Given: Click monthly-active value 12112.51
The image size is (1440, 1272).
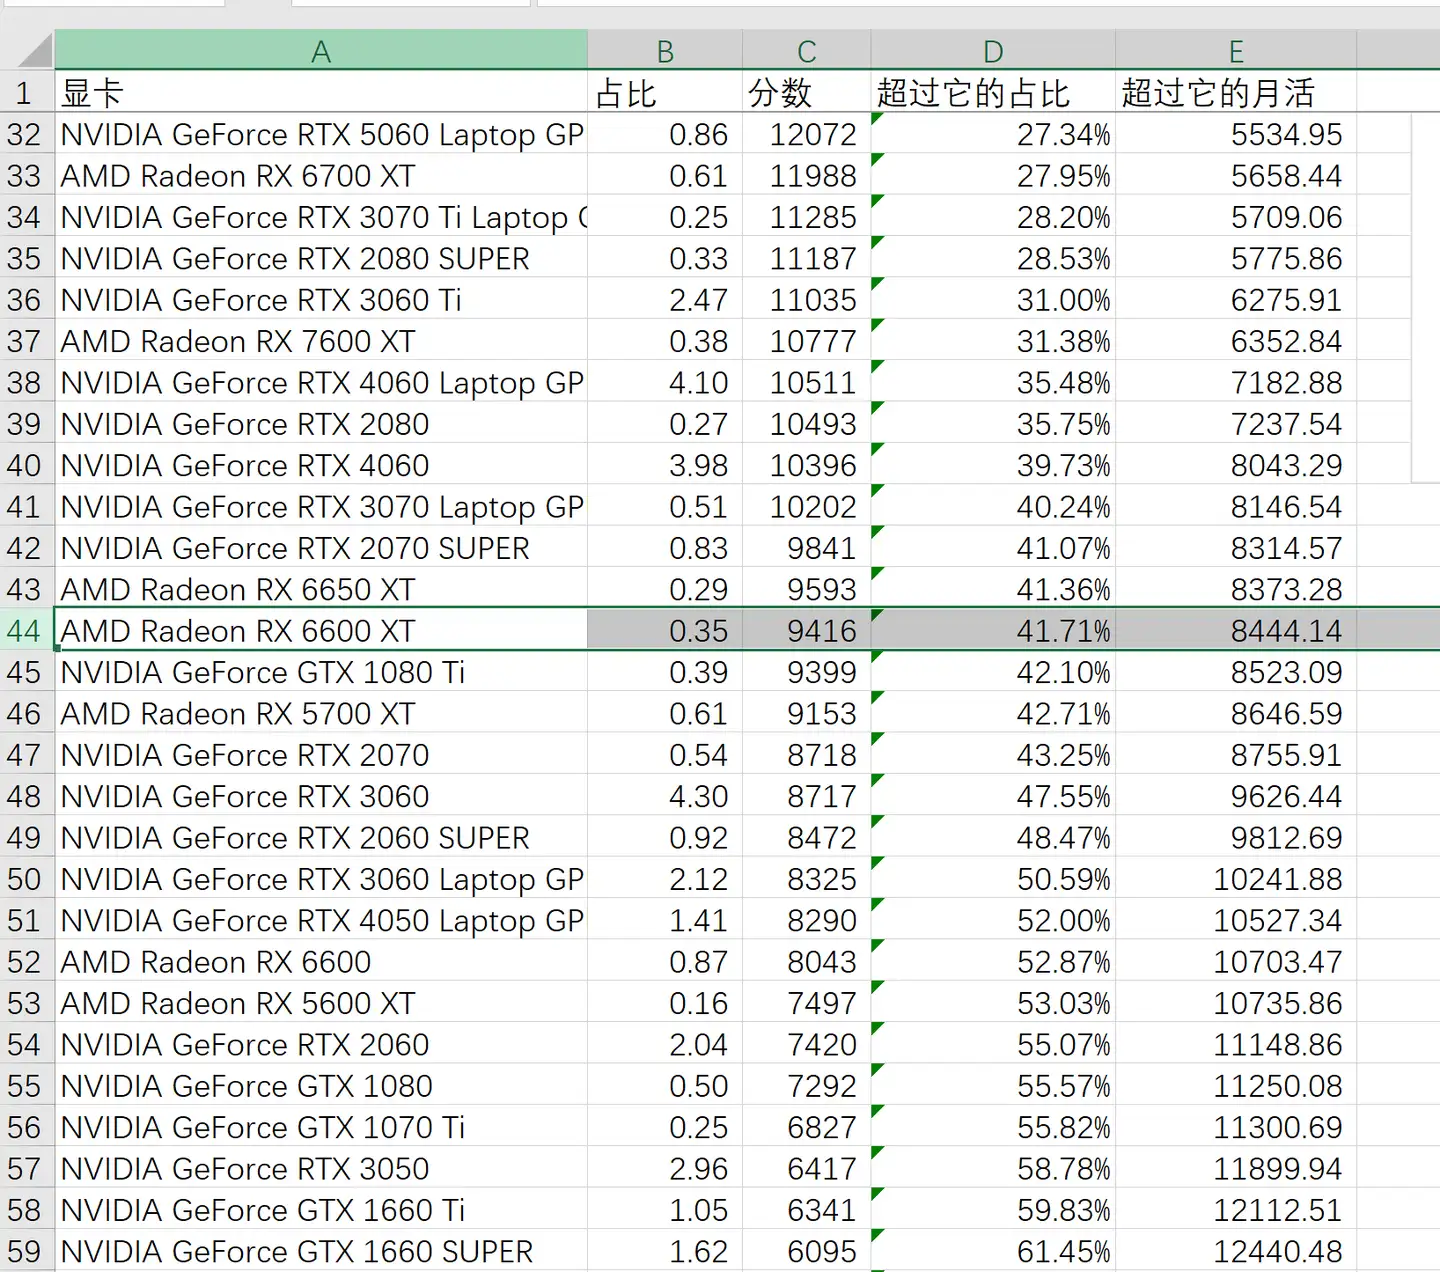Looking at the screenshot, I should 1236,1210.
